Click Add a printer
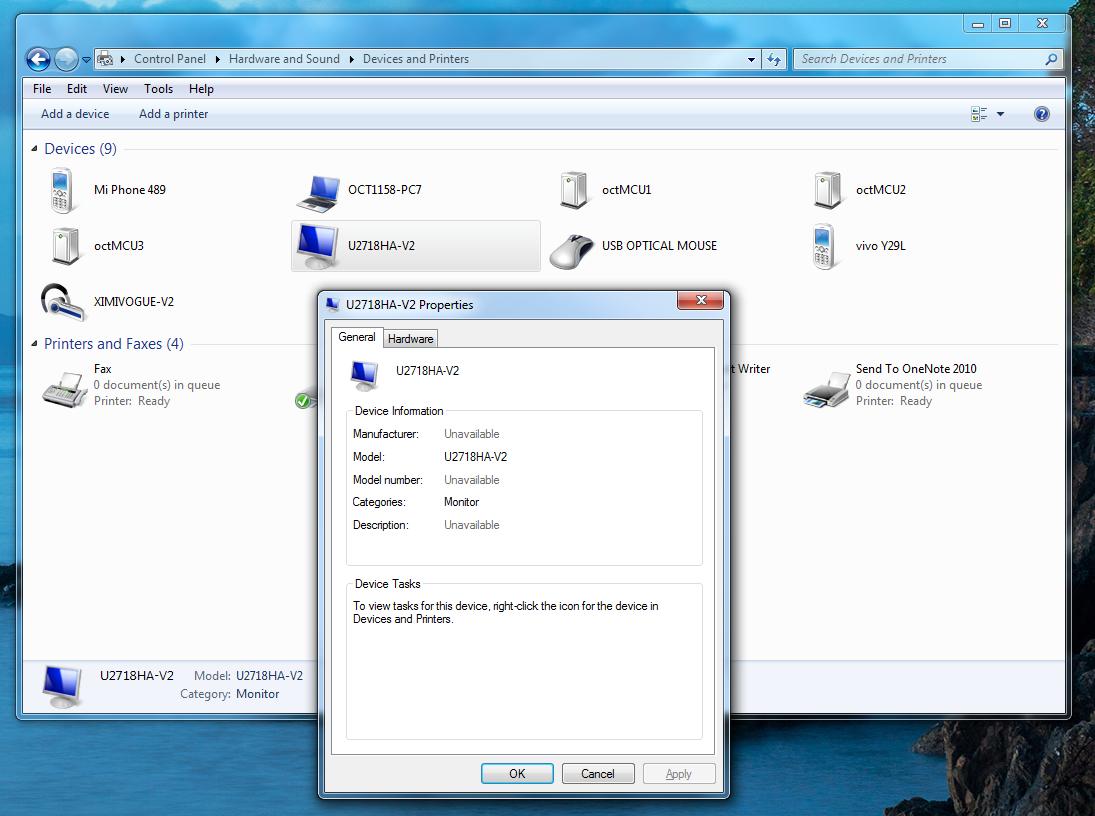Image resolution: width=1095 pixels, height=816 pixels. click(x=173, y=114)
